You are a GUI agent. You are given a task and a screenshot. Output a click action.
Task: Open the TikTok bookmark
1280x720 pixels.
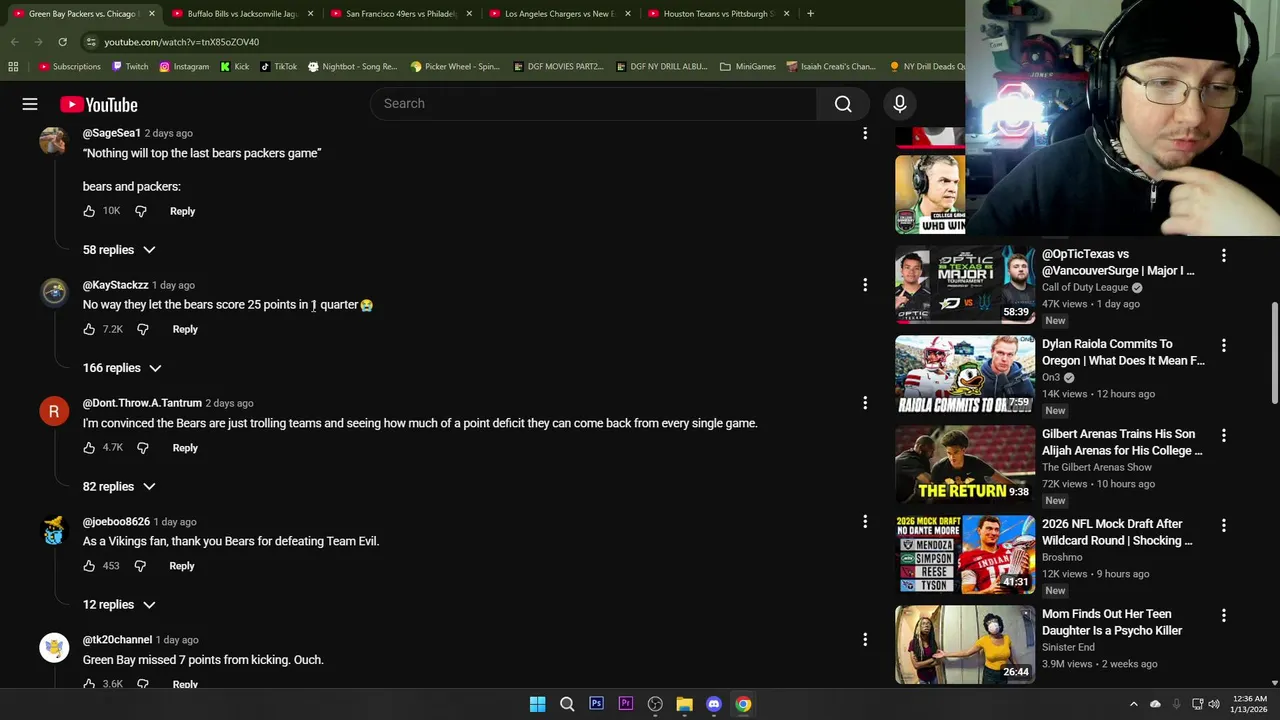pos(278,66)
